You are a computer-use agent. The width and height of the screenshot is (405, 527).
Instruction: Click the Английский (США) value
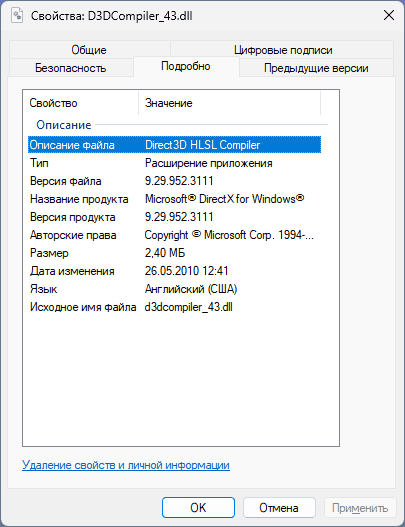click(191, 289)
